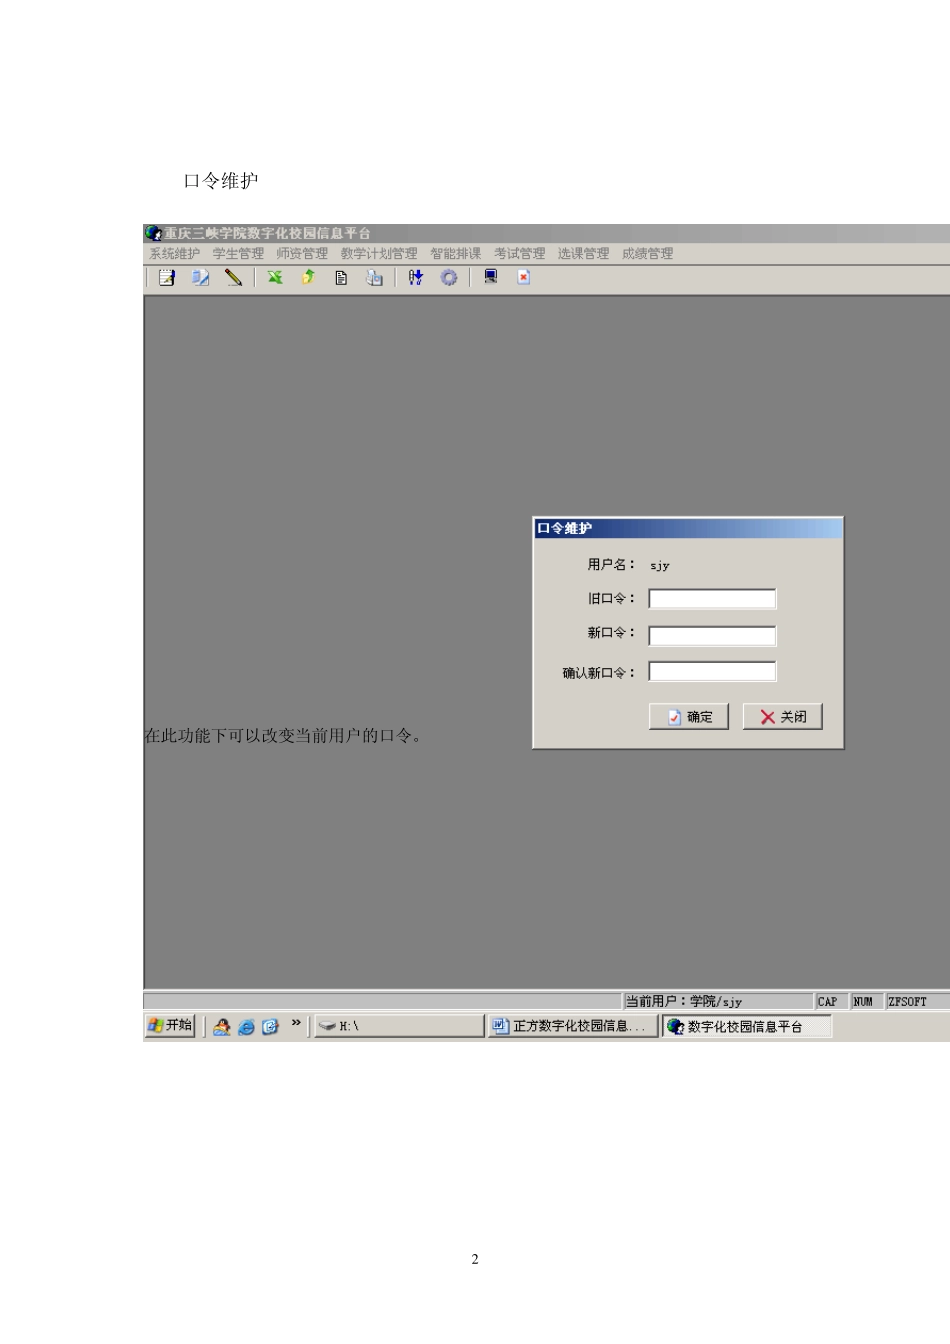Open the 成绩管理 menu
The image size is (950, 1344).
point(648,254)
